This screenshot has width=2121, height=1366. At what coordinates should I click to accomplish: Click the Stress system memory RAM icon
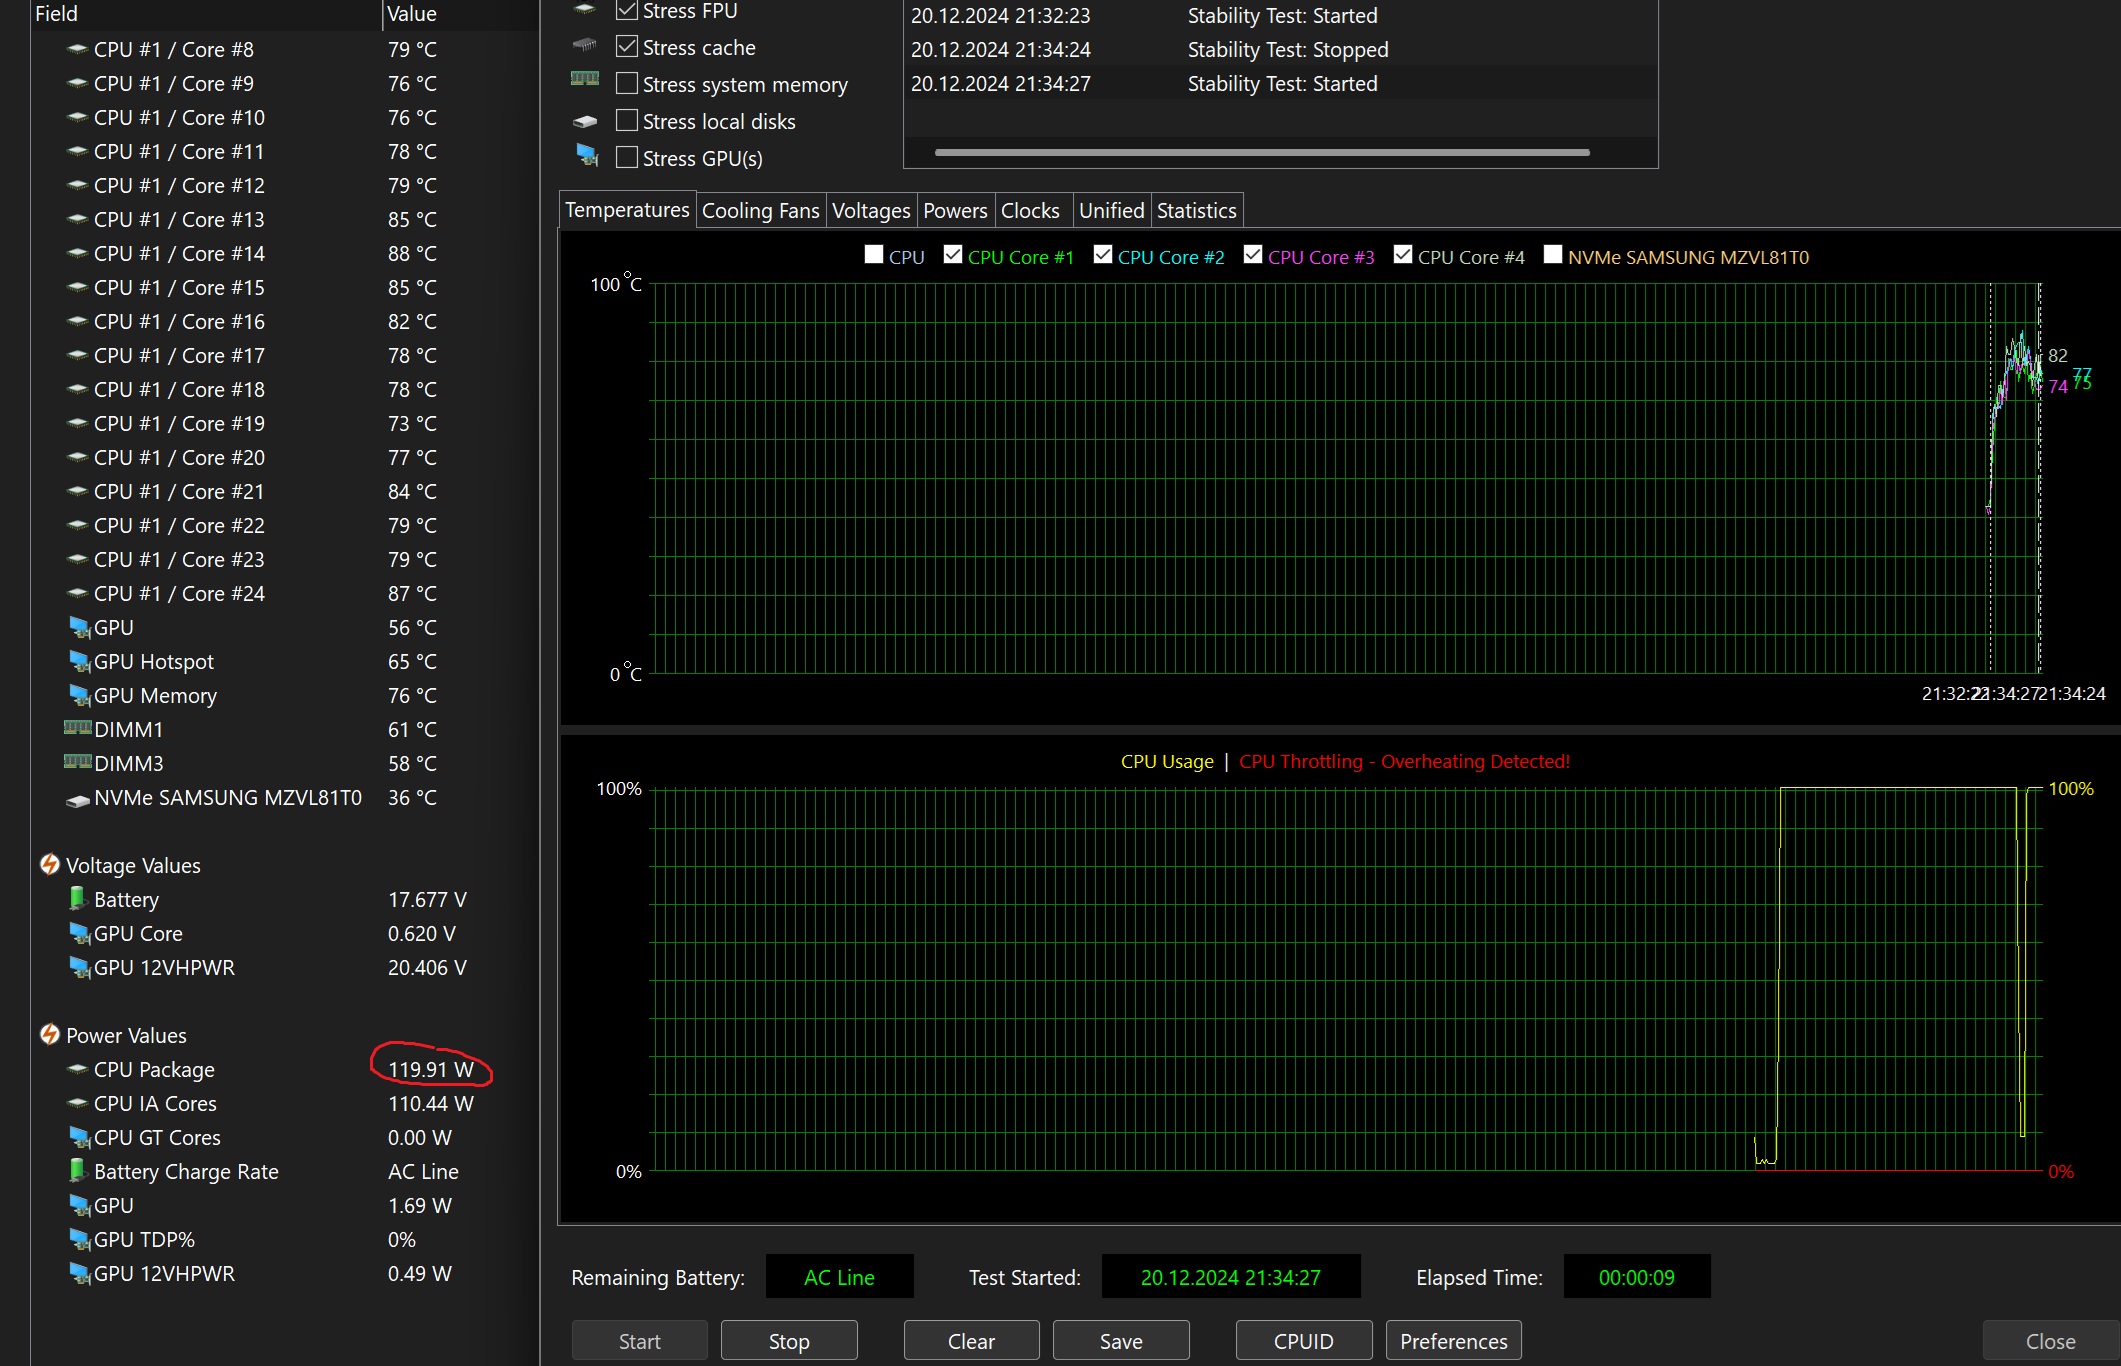pos(585,78)
